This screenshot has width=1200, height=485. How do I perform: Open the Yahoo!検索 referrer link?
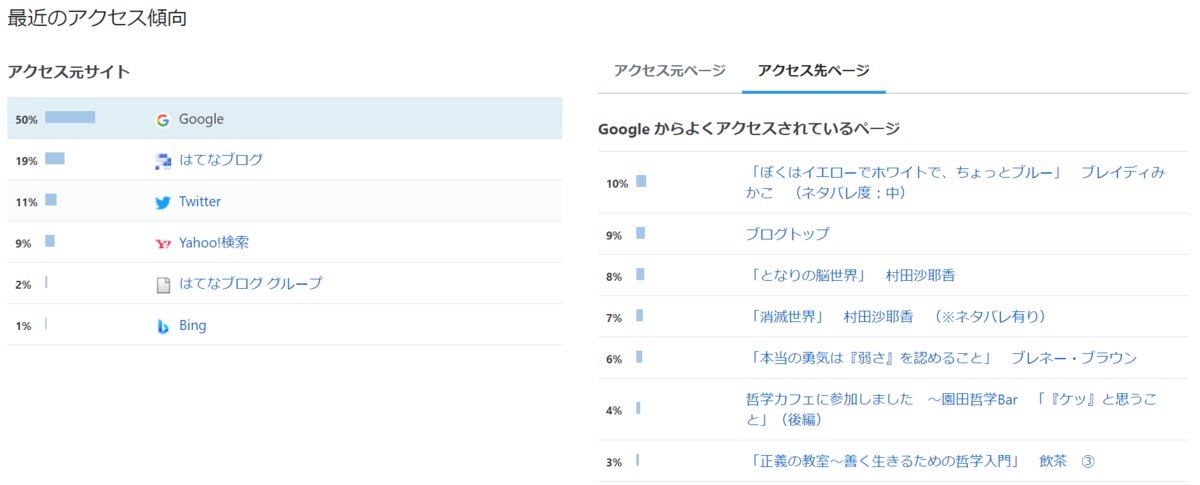pyautogui.click(x=214, y=242)
